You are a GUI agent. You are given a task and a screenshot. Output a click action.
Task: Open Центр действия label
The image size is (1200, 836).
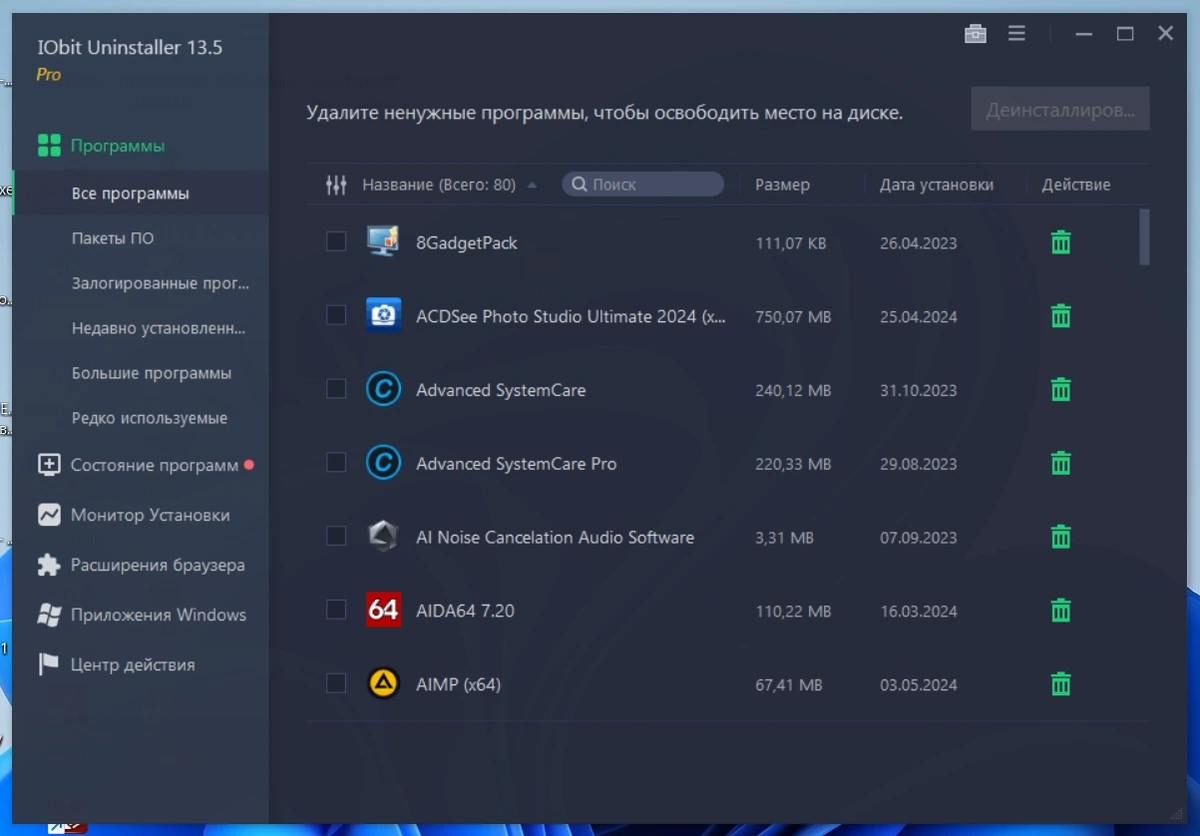pyautogui.click(x=132, y=664)
